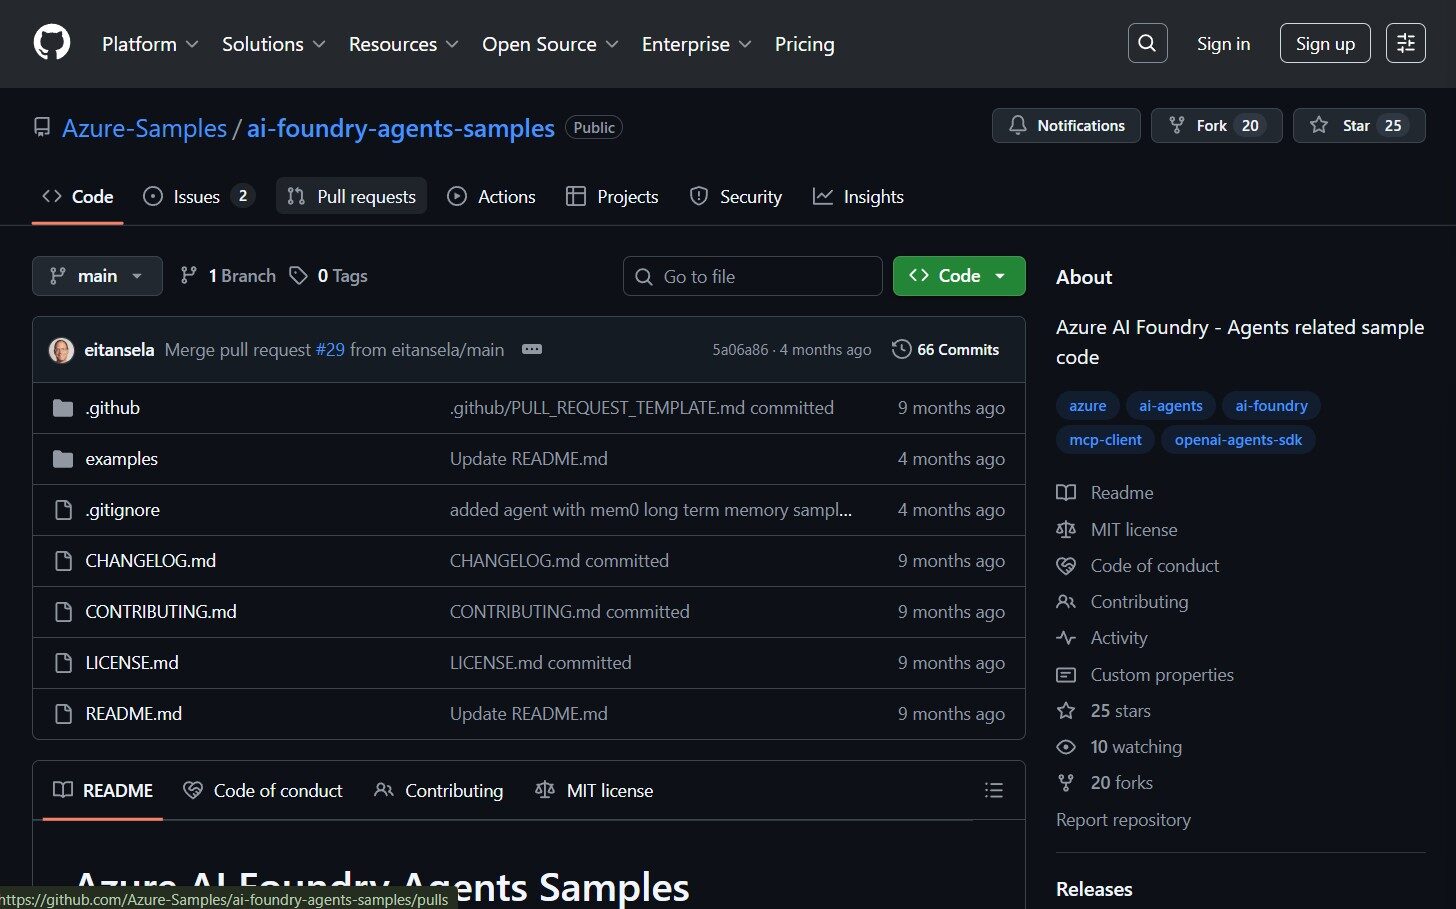
Task: Open the green Code dropdown
Action: (x=958, y=276)
